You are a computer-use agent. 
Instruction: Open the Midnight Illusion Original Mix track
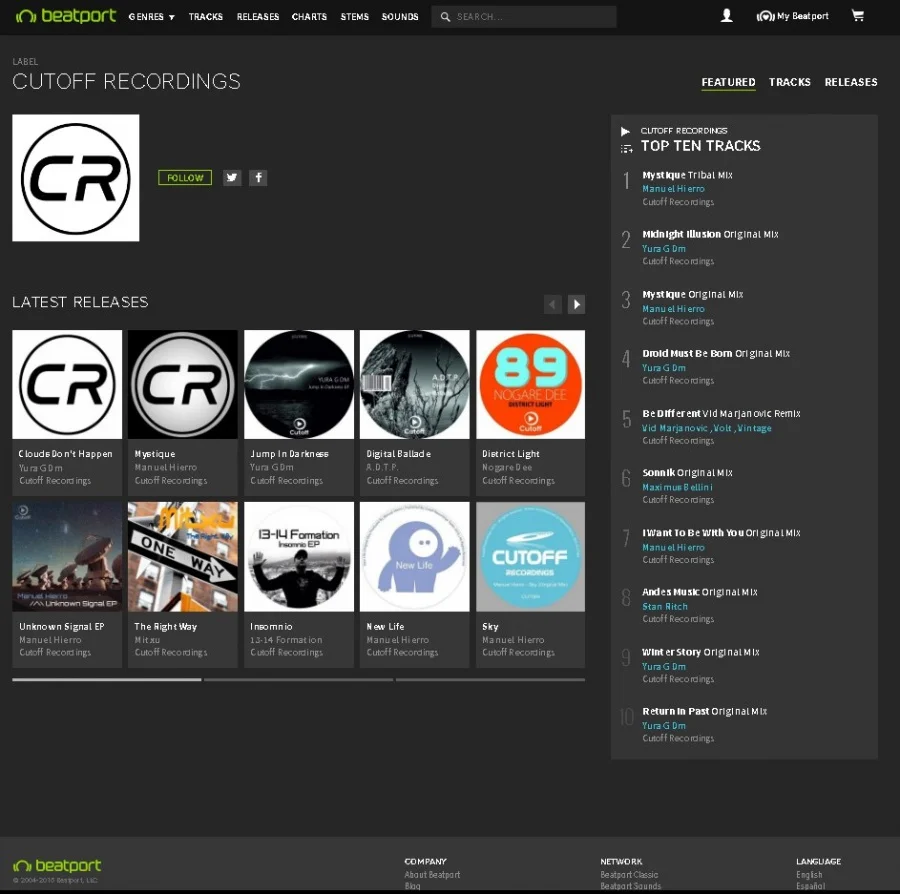710,234
